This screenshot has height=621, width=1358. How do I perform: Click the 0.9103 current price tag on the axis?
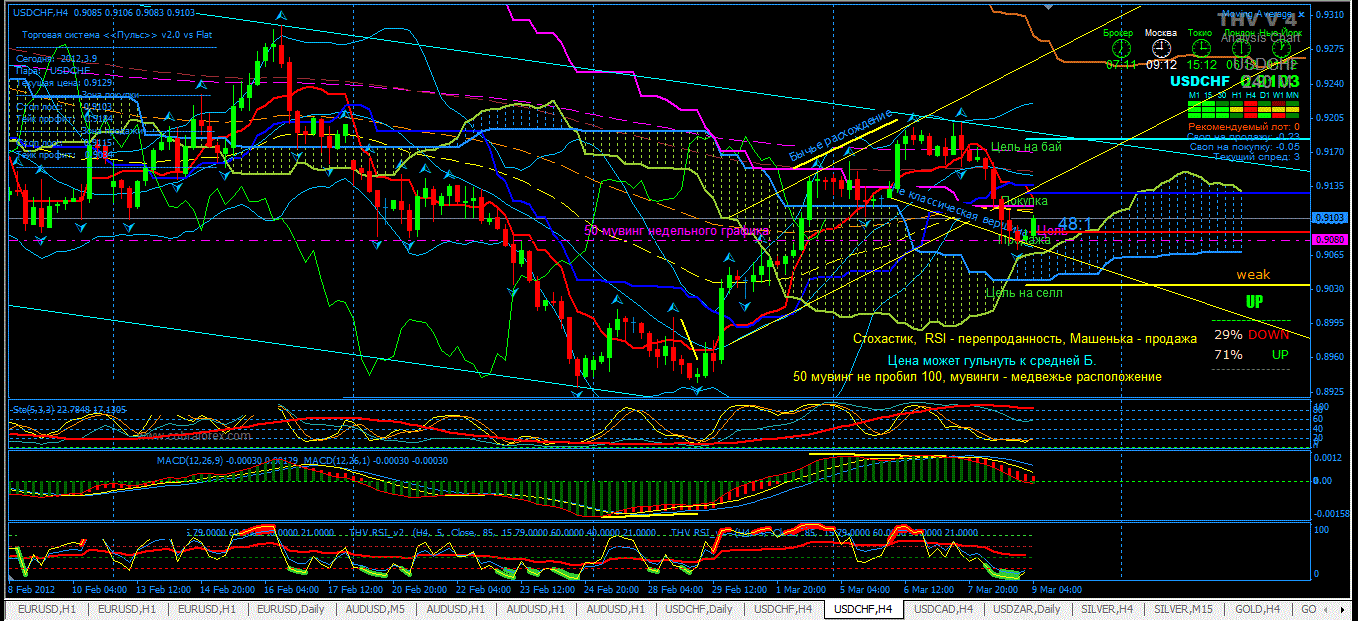1329,217
